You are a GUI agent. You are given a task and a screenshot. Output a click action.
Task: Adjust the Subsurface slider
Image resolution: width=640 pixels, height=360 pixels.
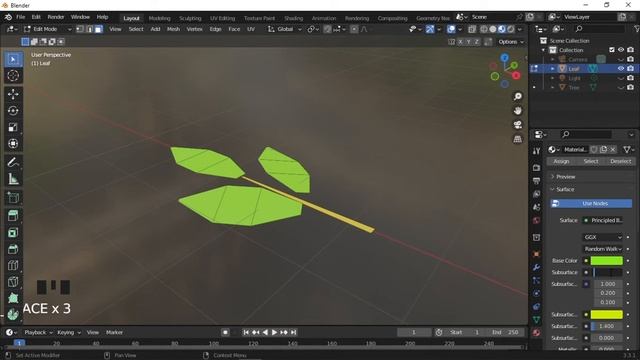[x=607, y=272]
